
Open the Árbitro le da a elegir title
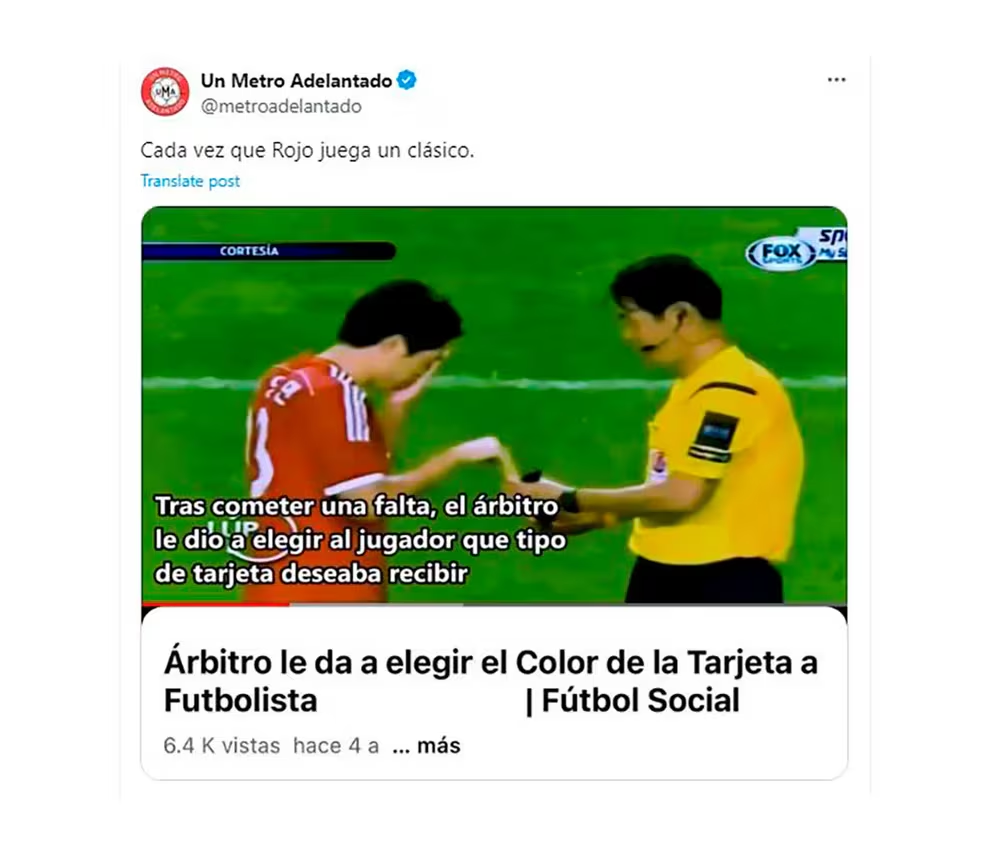[x=490, y=682]
